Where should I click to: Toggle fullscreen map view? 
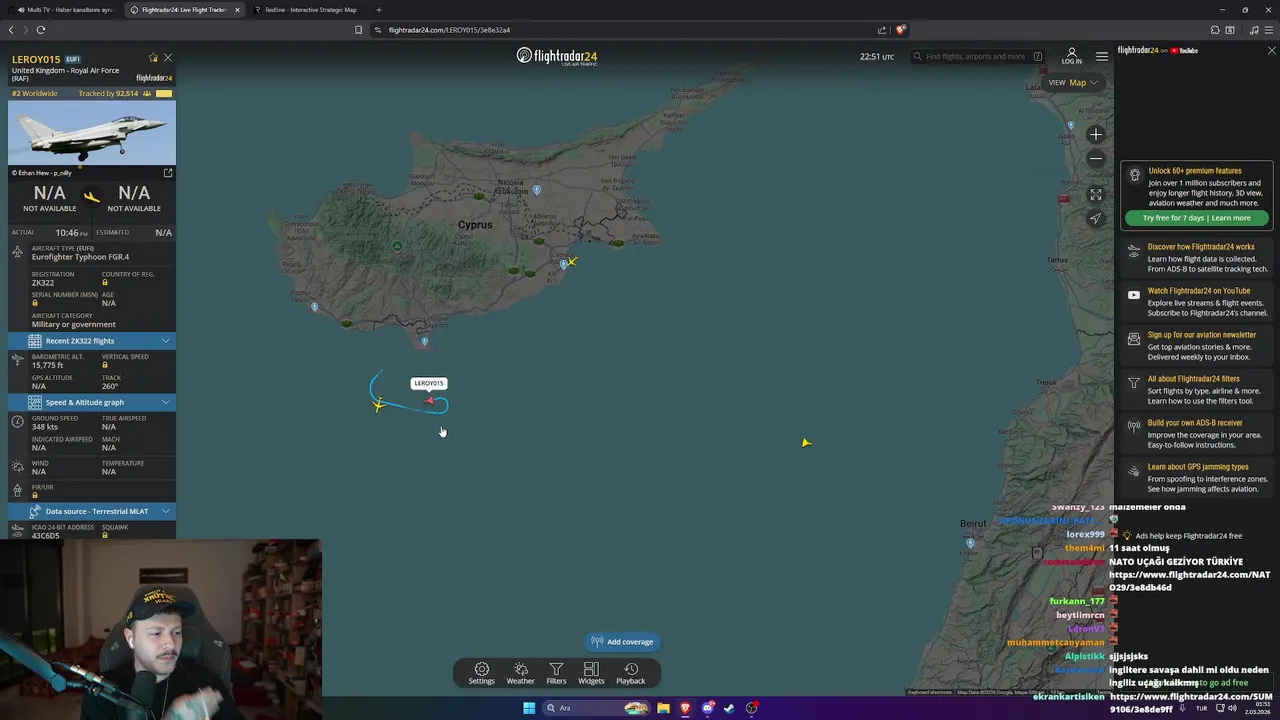click(x=1096, y=195)
